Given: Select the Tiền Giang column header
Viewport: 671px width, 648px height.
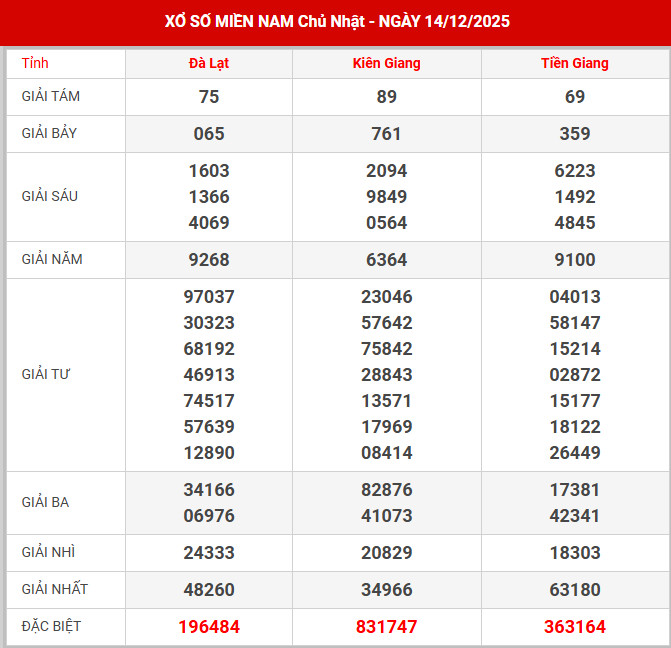Looking at the screenshot, I should coord(575,63).
